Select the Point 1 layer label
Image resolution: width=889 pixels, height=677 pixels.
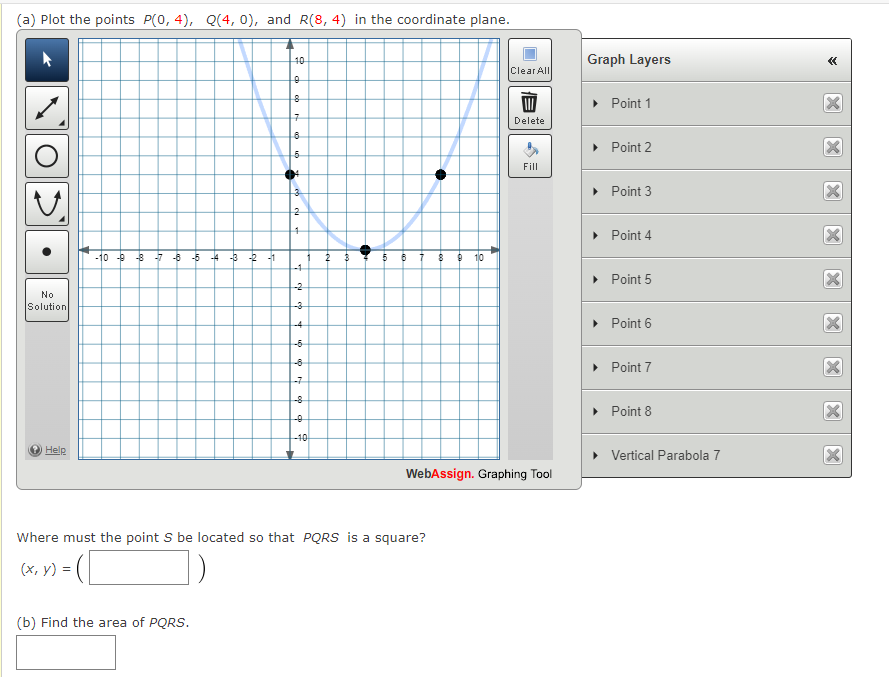(x=631, y=103)
